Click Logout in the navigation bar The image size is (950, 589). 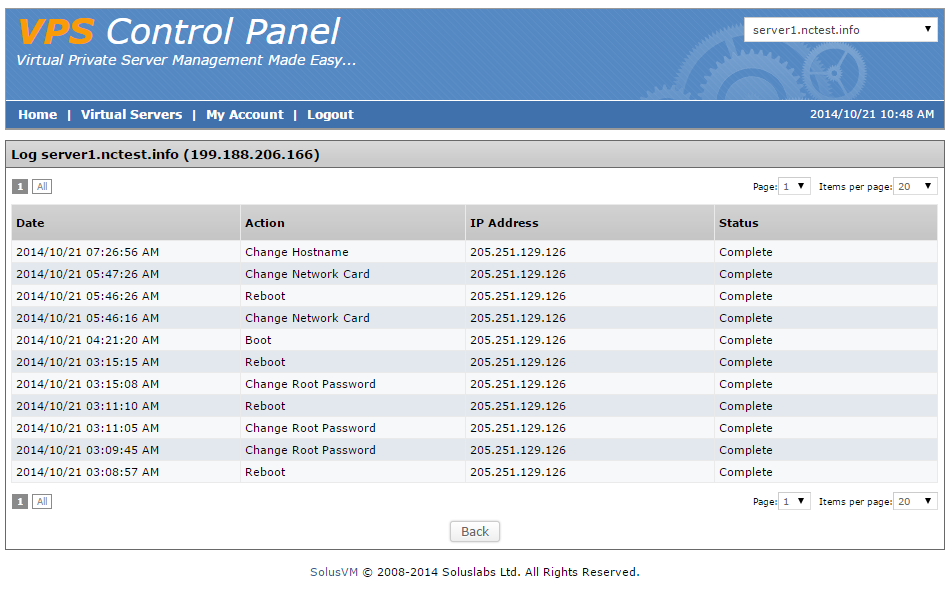point(330,115)
